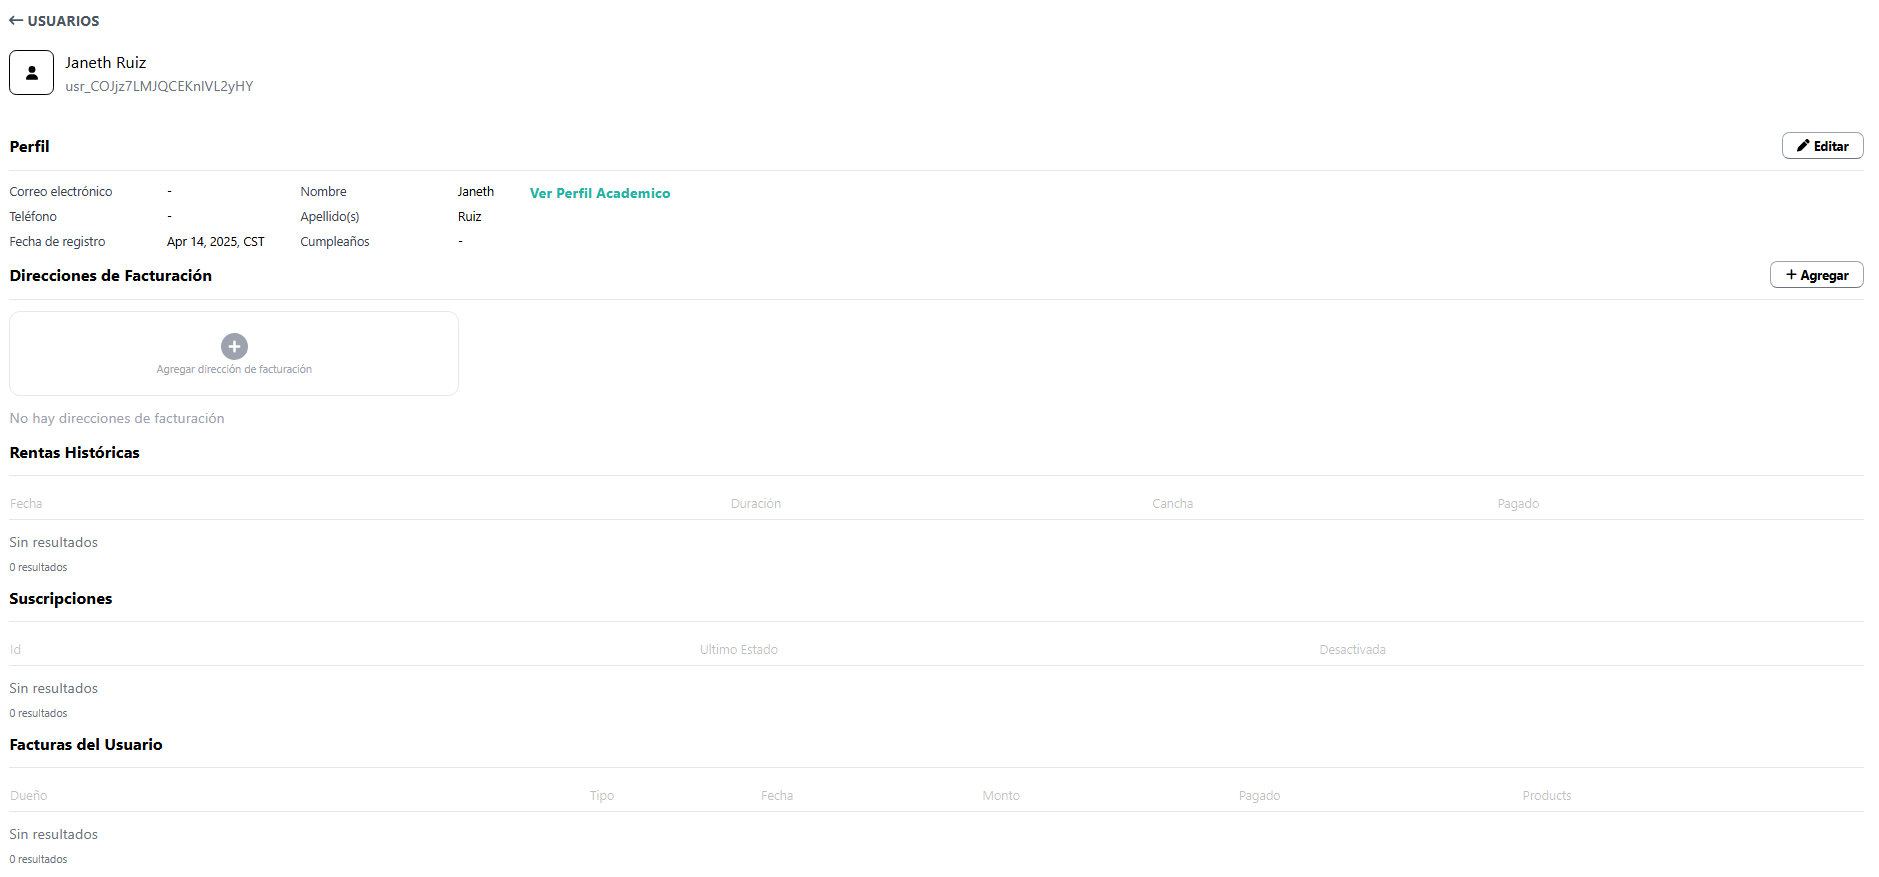Click the pencil Editar button in Perfil
Viewport: 1879px width, 877px height.
point(1822,146)
